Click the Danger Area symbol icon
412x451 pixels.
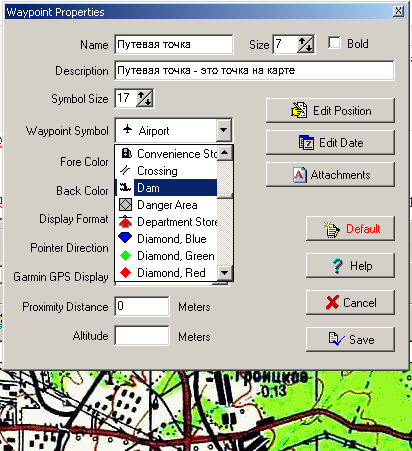[x=125, y=205]
